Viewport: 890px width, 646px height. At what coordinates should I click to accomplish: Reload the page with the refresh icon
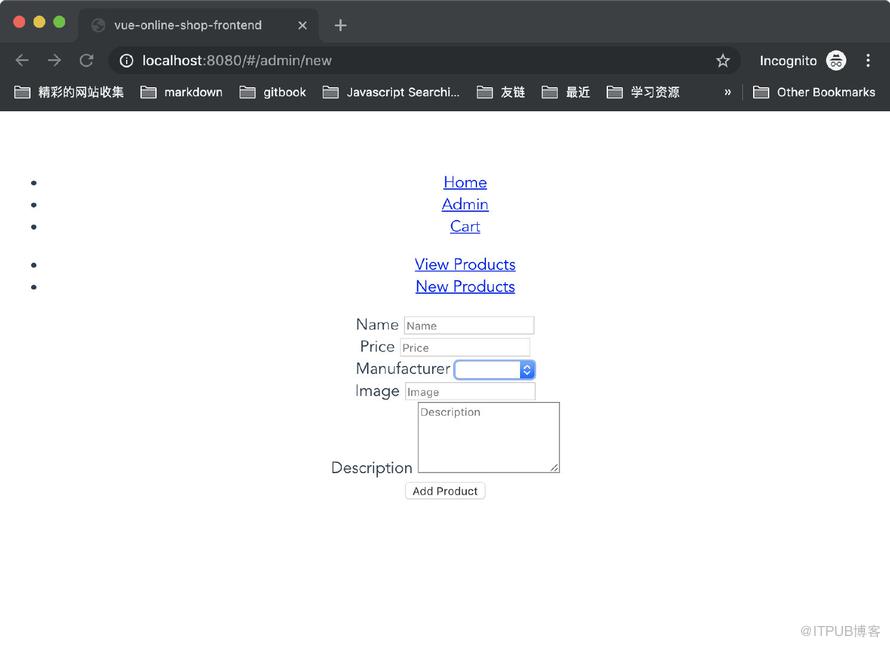(86, 60)
